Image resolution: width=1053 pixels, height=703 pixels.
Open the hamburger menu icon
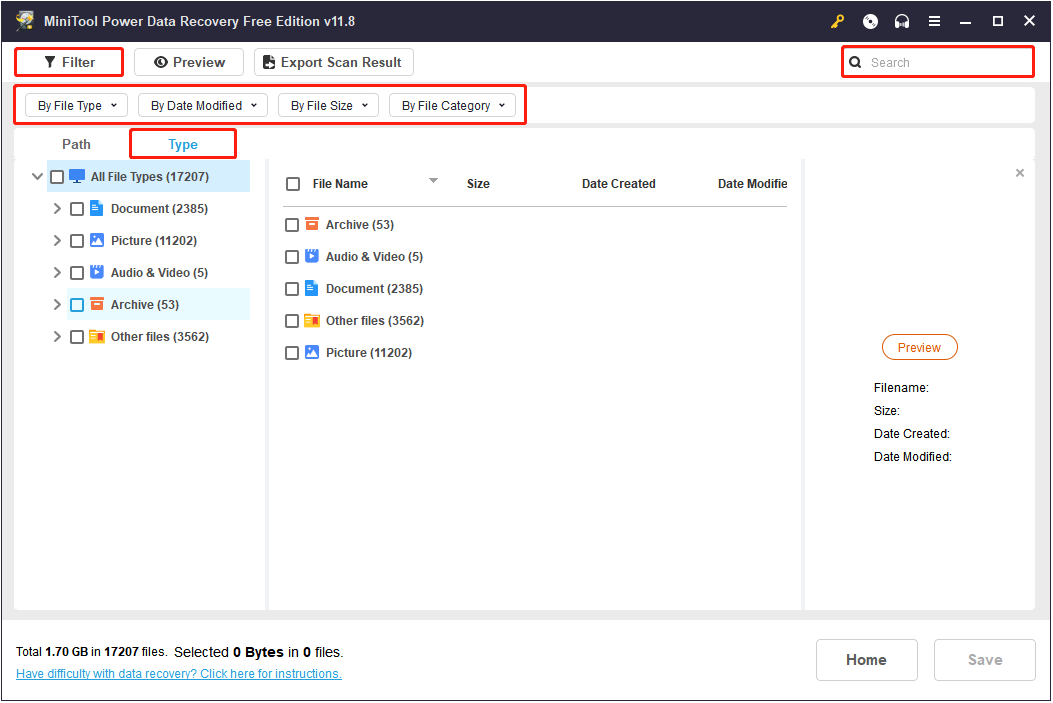point(934,21)
